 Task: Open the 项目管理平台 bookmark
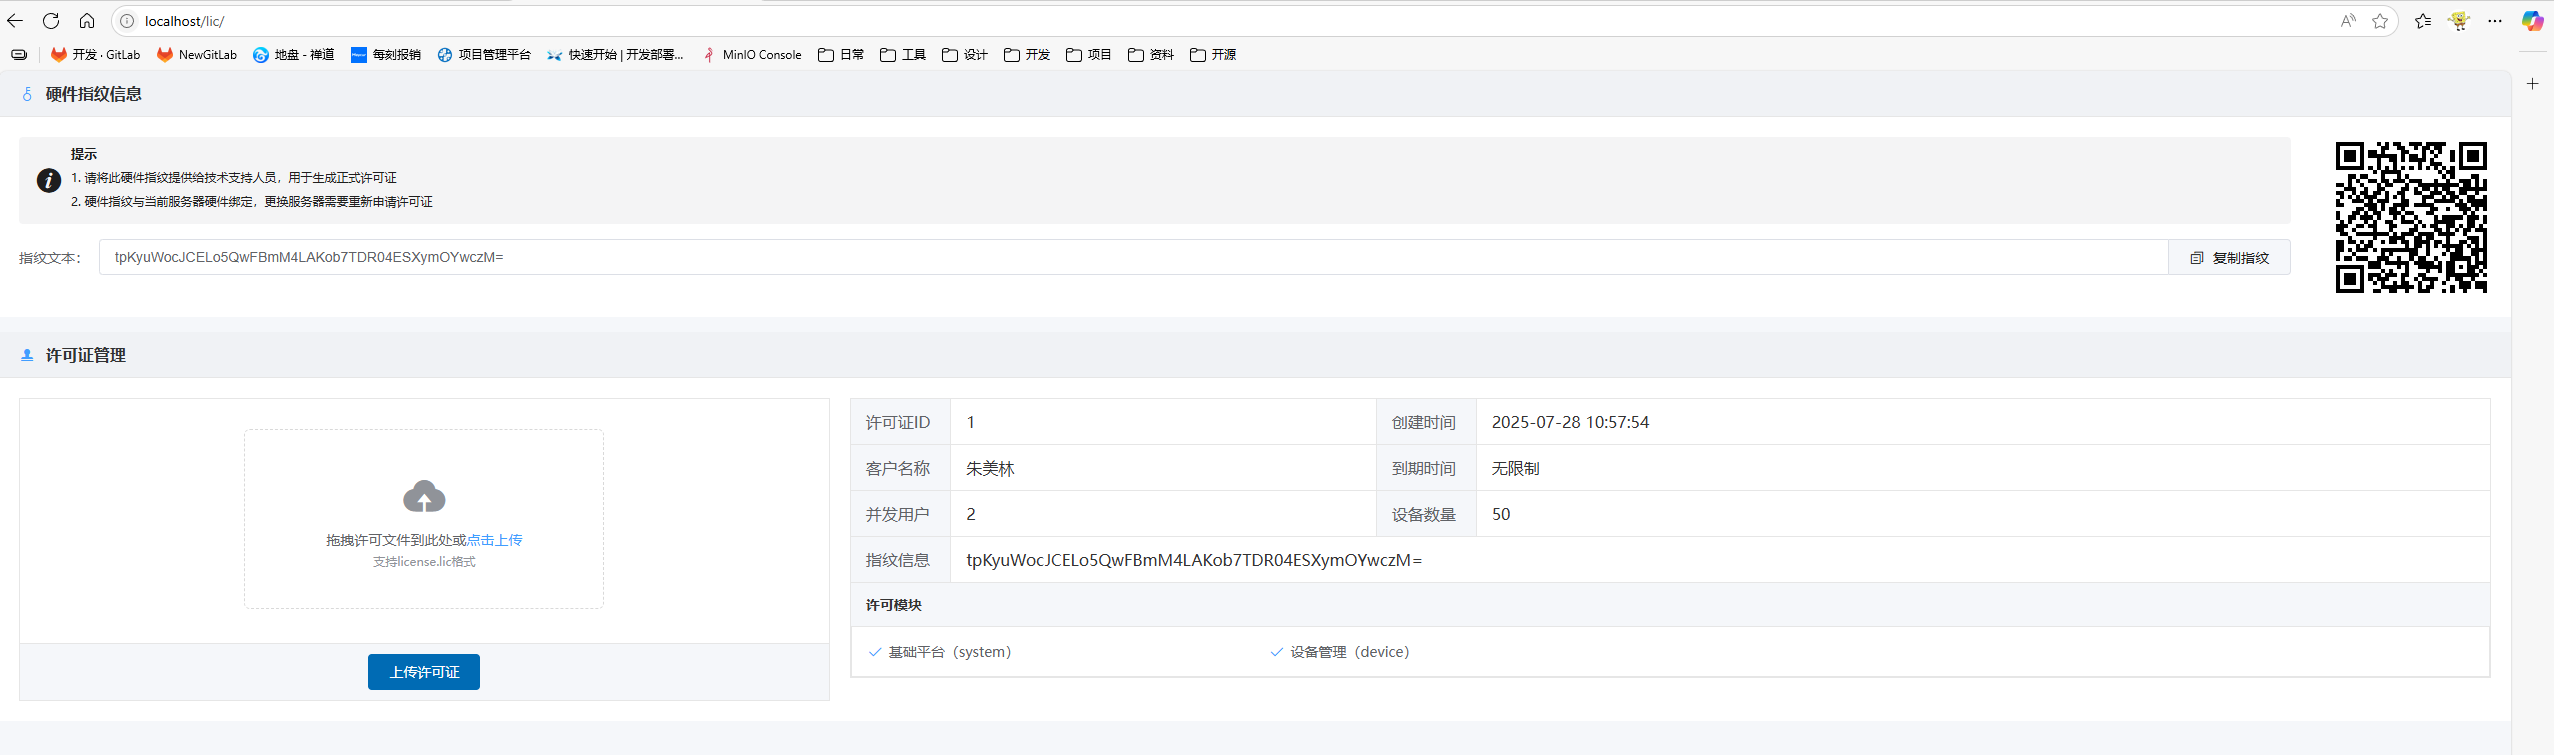pyautogui.click(x=484, y=55)
